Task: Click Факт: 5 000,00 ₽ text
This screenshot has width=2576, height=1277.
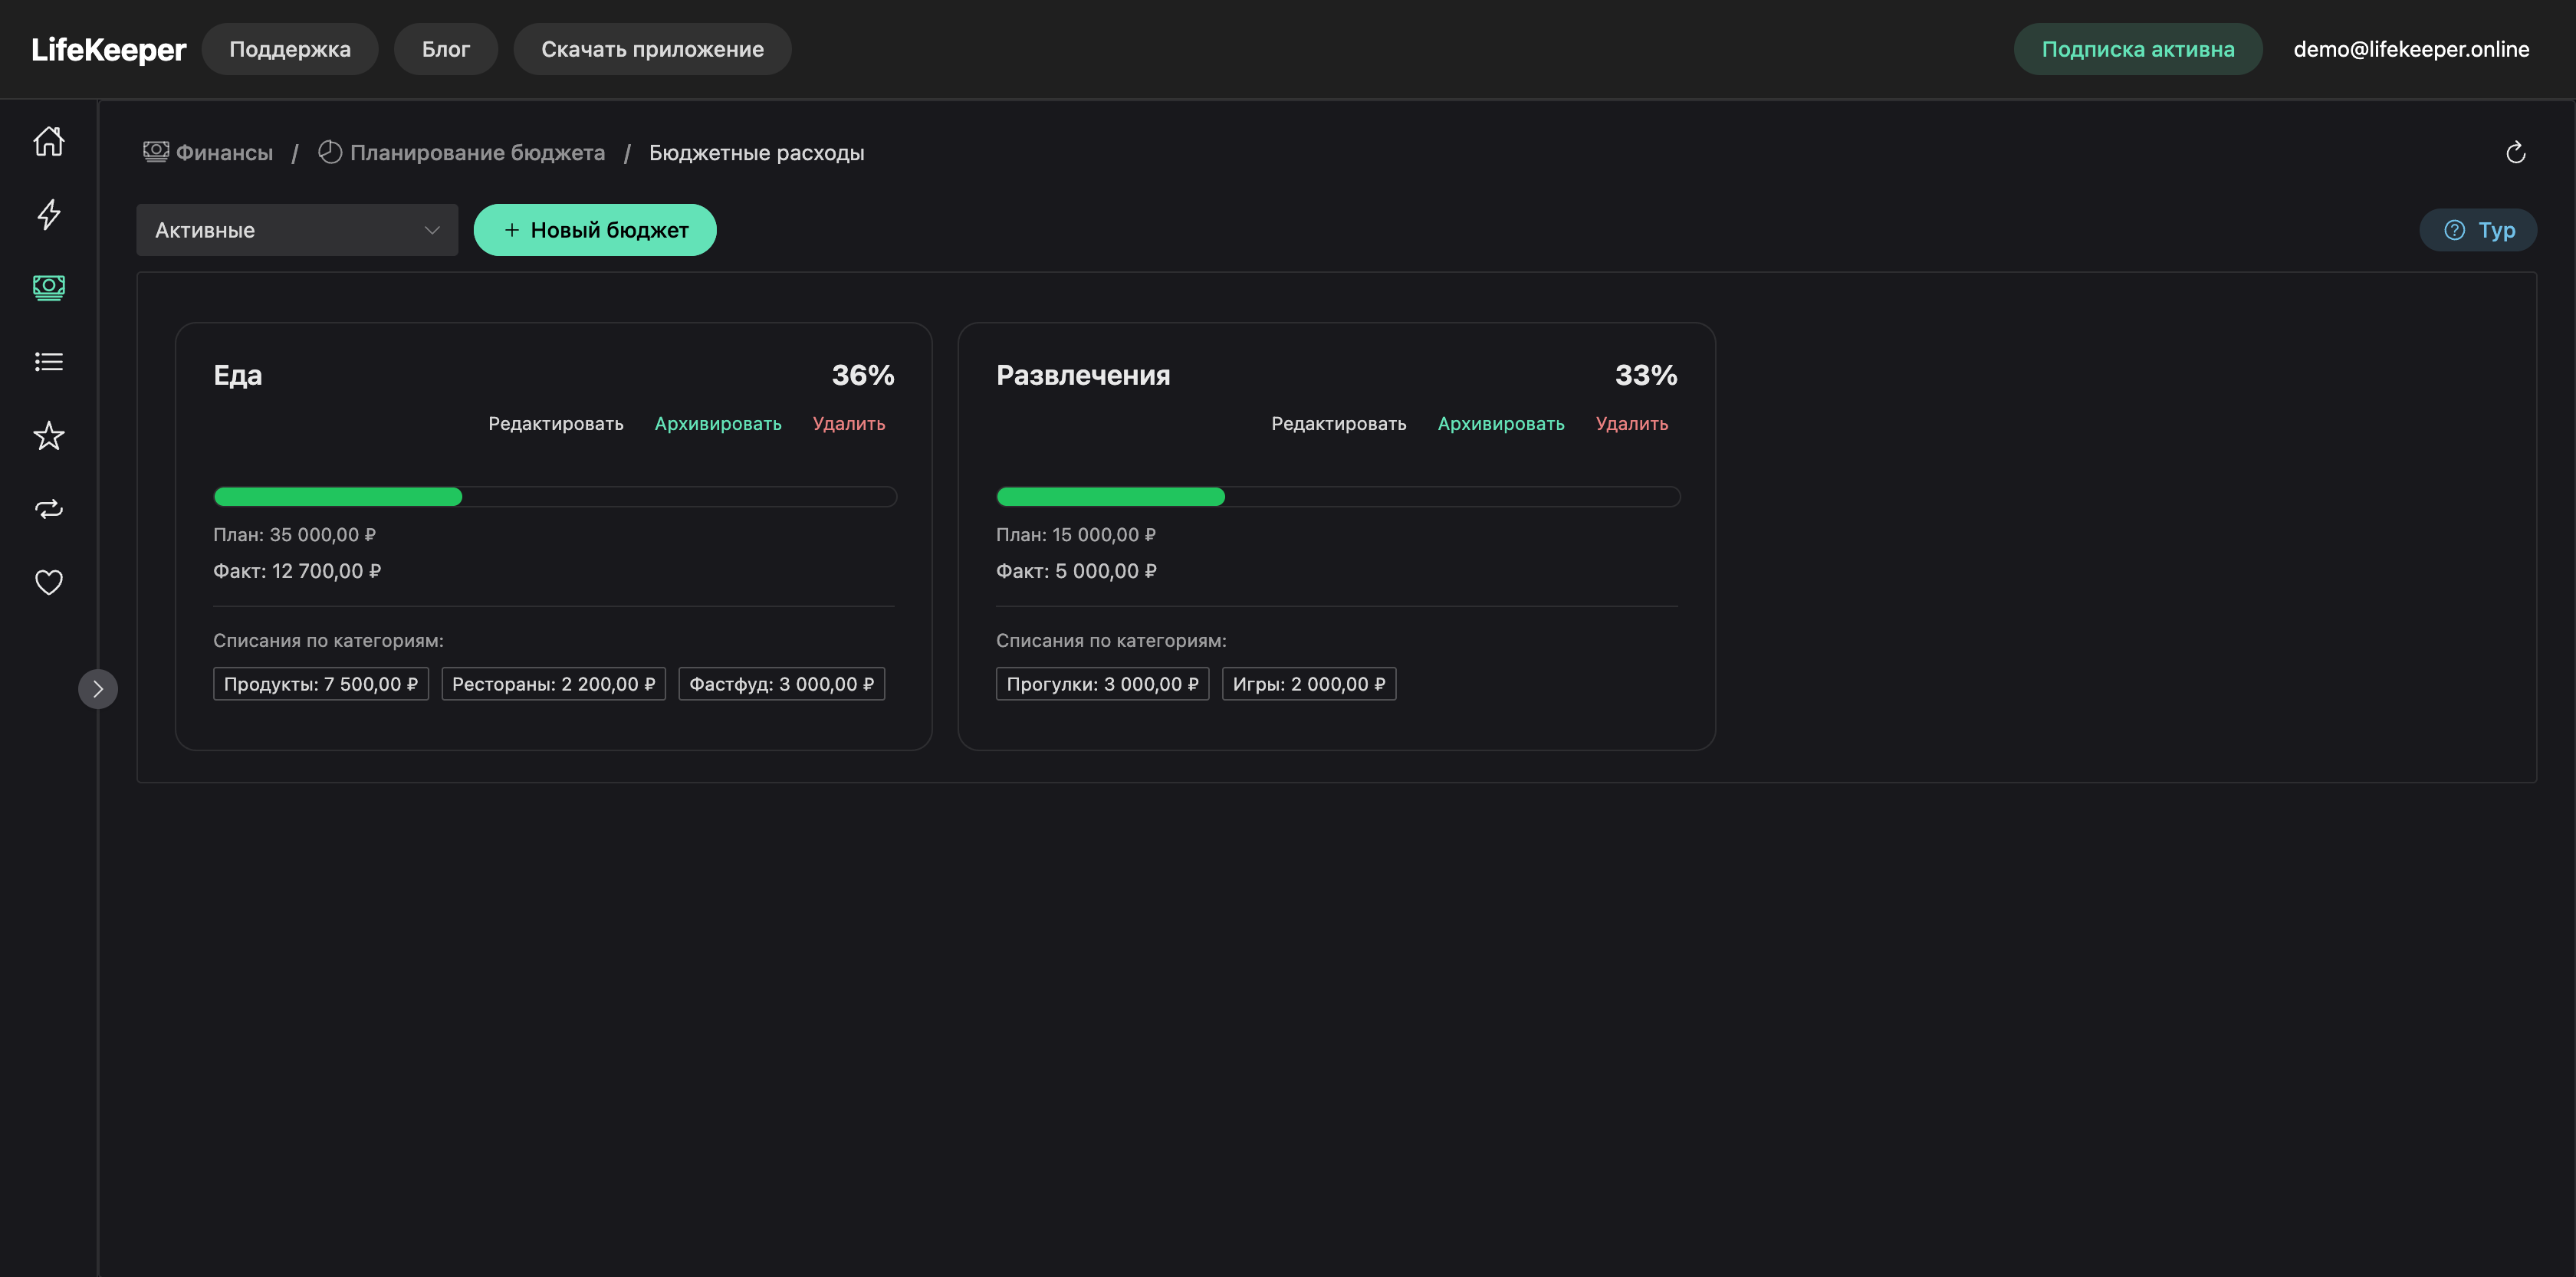Action: [x=1077, y=571]
